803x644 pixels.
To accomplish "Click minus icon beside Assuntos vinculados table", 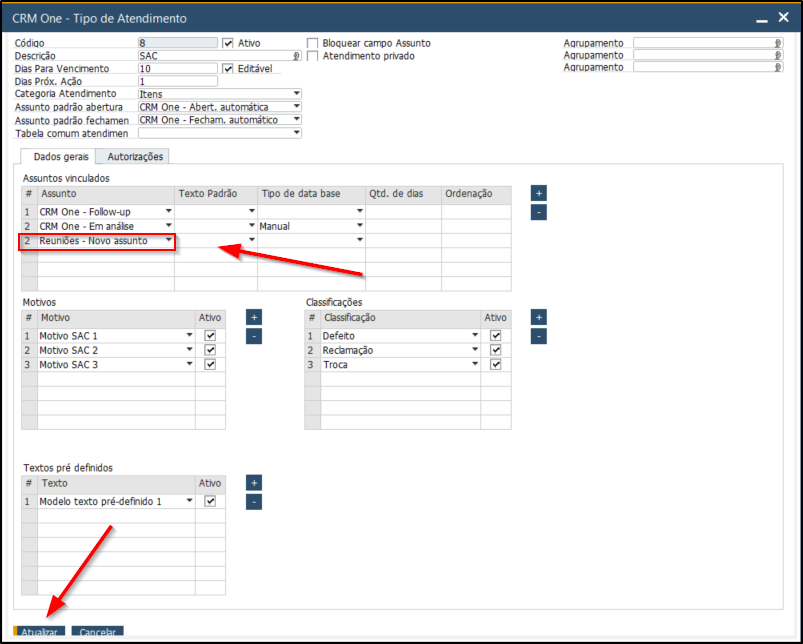I will (539, 212).
